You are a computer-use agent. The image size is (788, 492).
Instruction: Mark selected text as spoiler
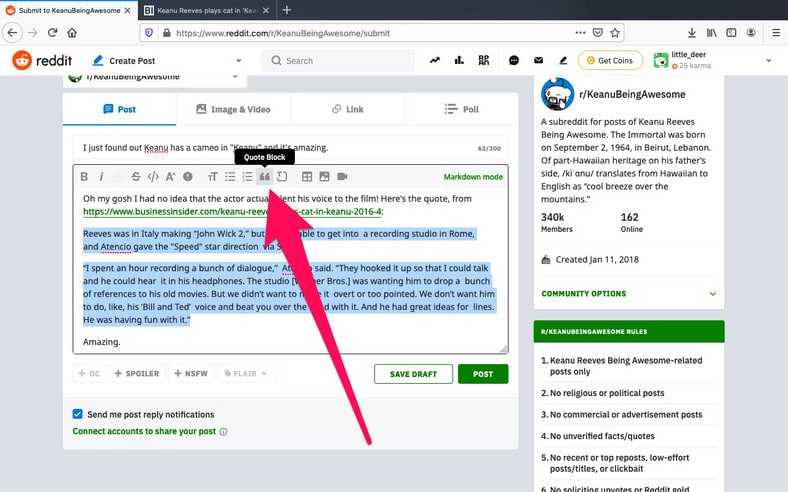[188, 176]
